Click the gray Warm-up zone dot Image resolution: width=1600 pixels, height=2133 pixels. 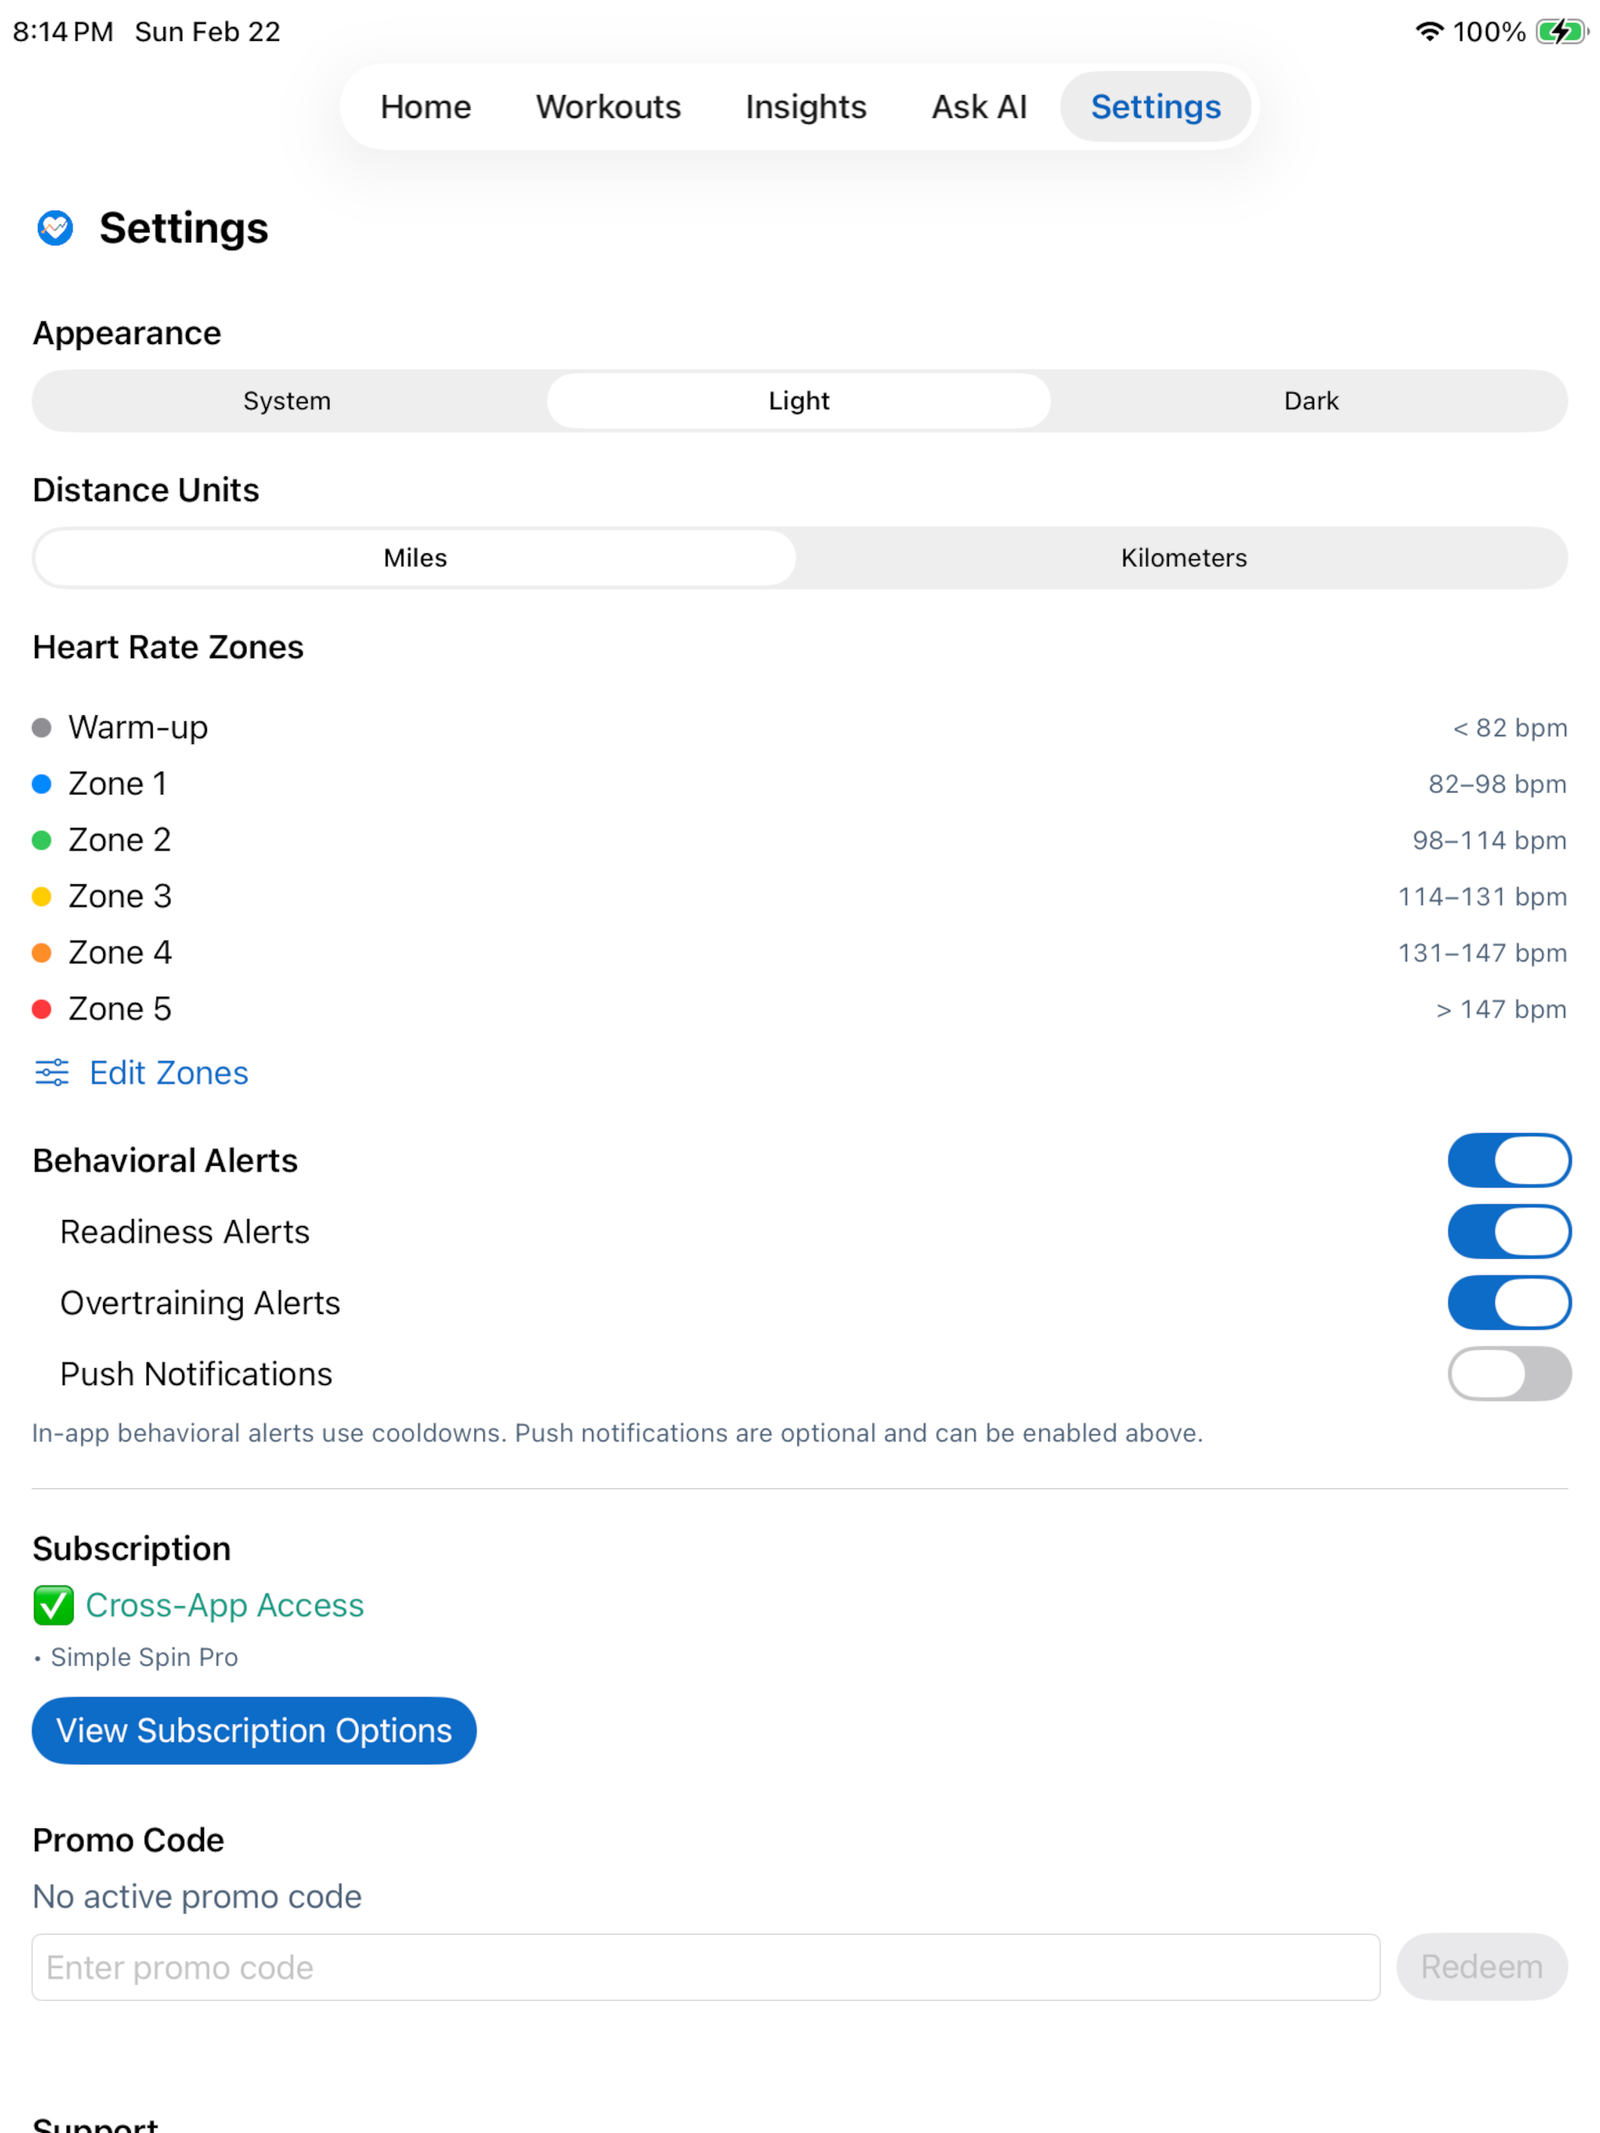(x=41, y=727)
